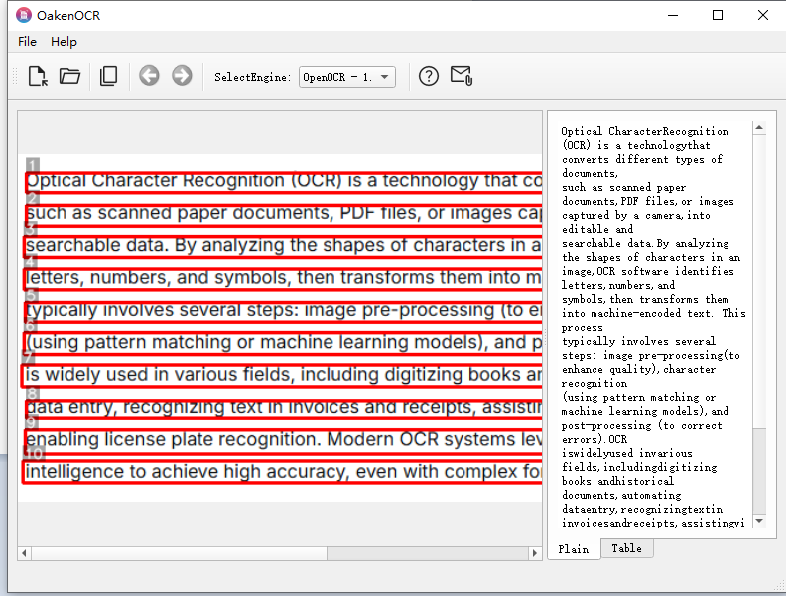
Task: Select detected line 'enabling license plate recognition'
Action: tap(284, 440)
